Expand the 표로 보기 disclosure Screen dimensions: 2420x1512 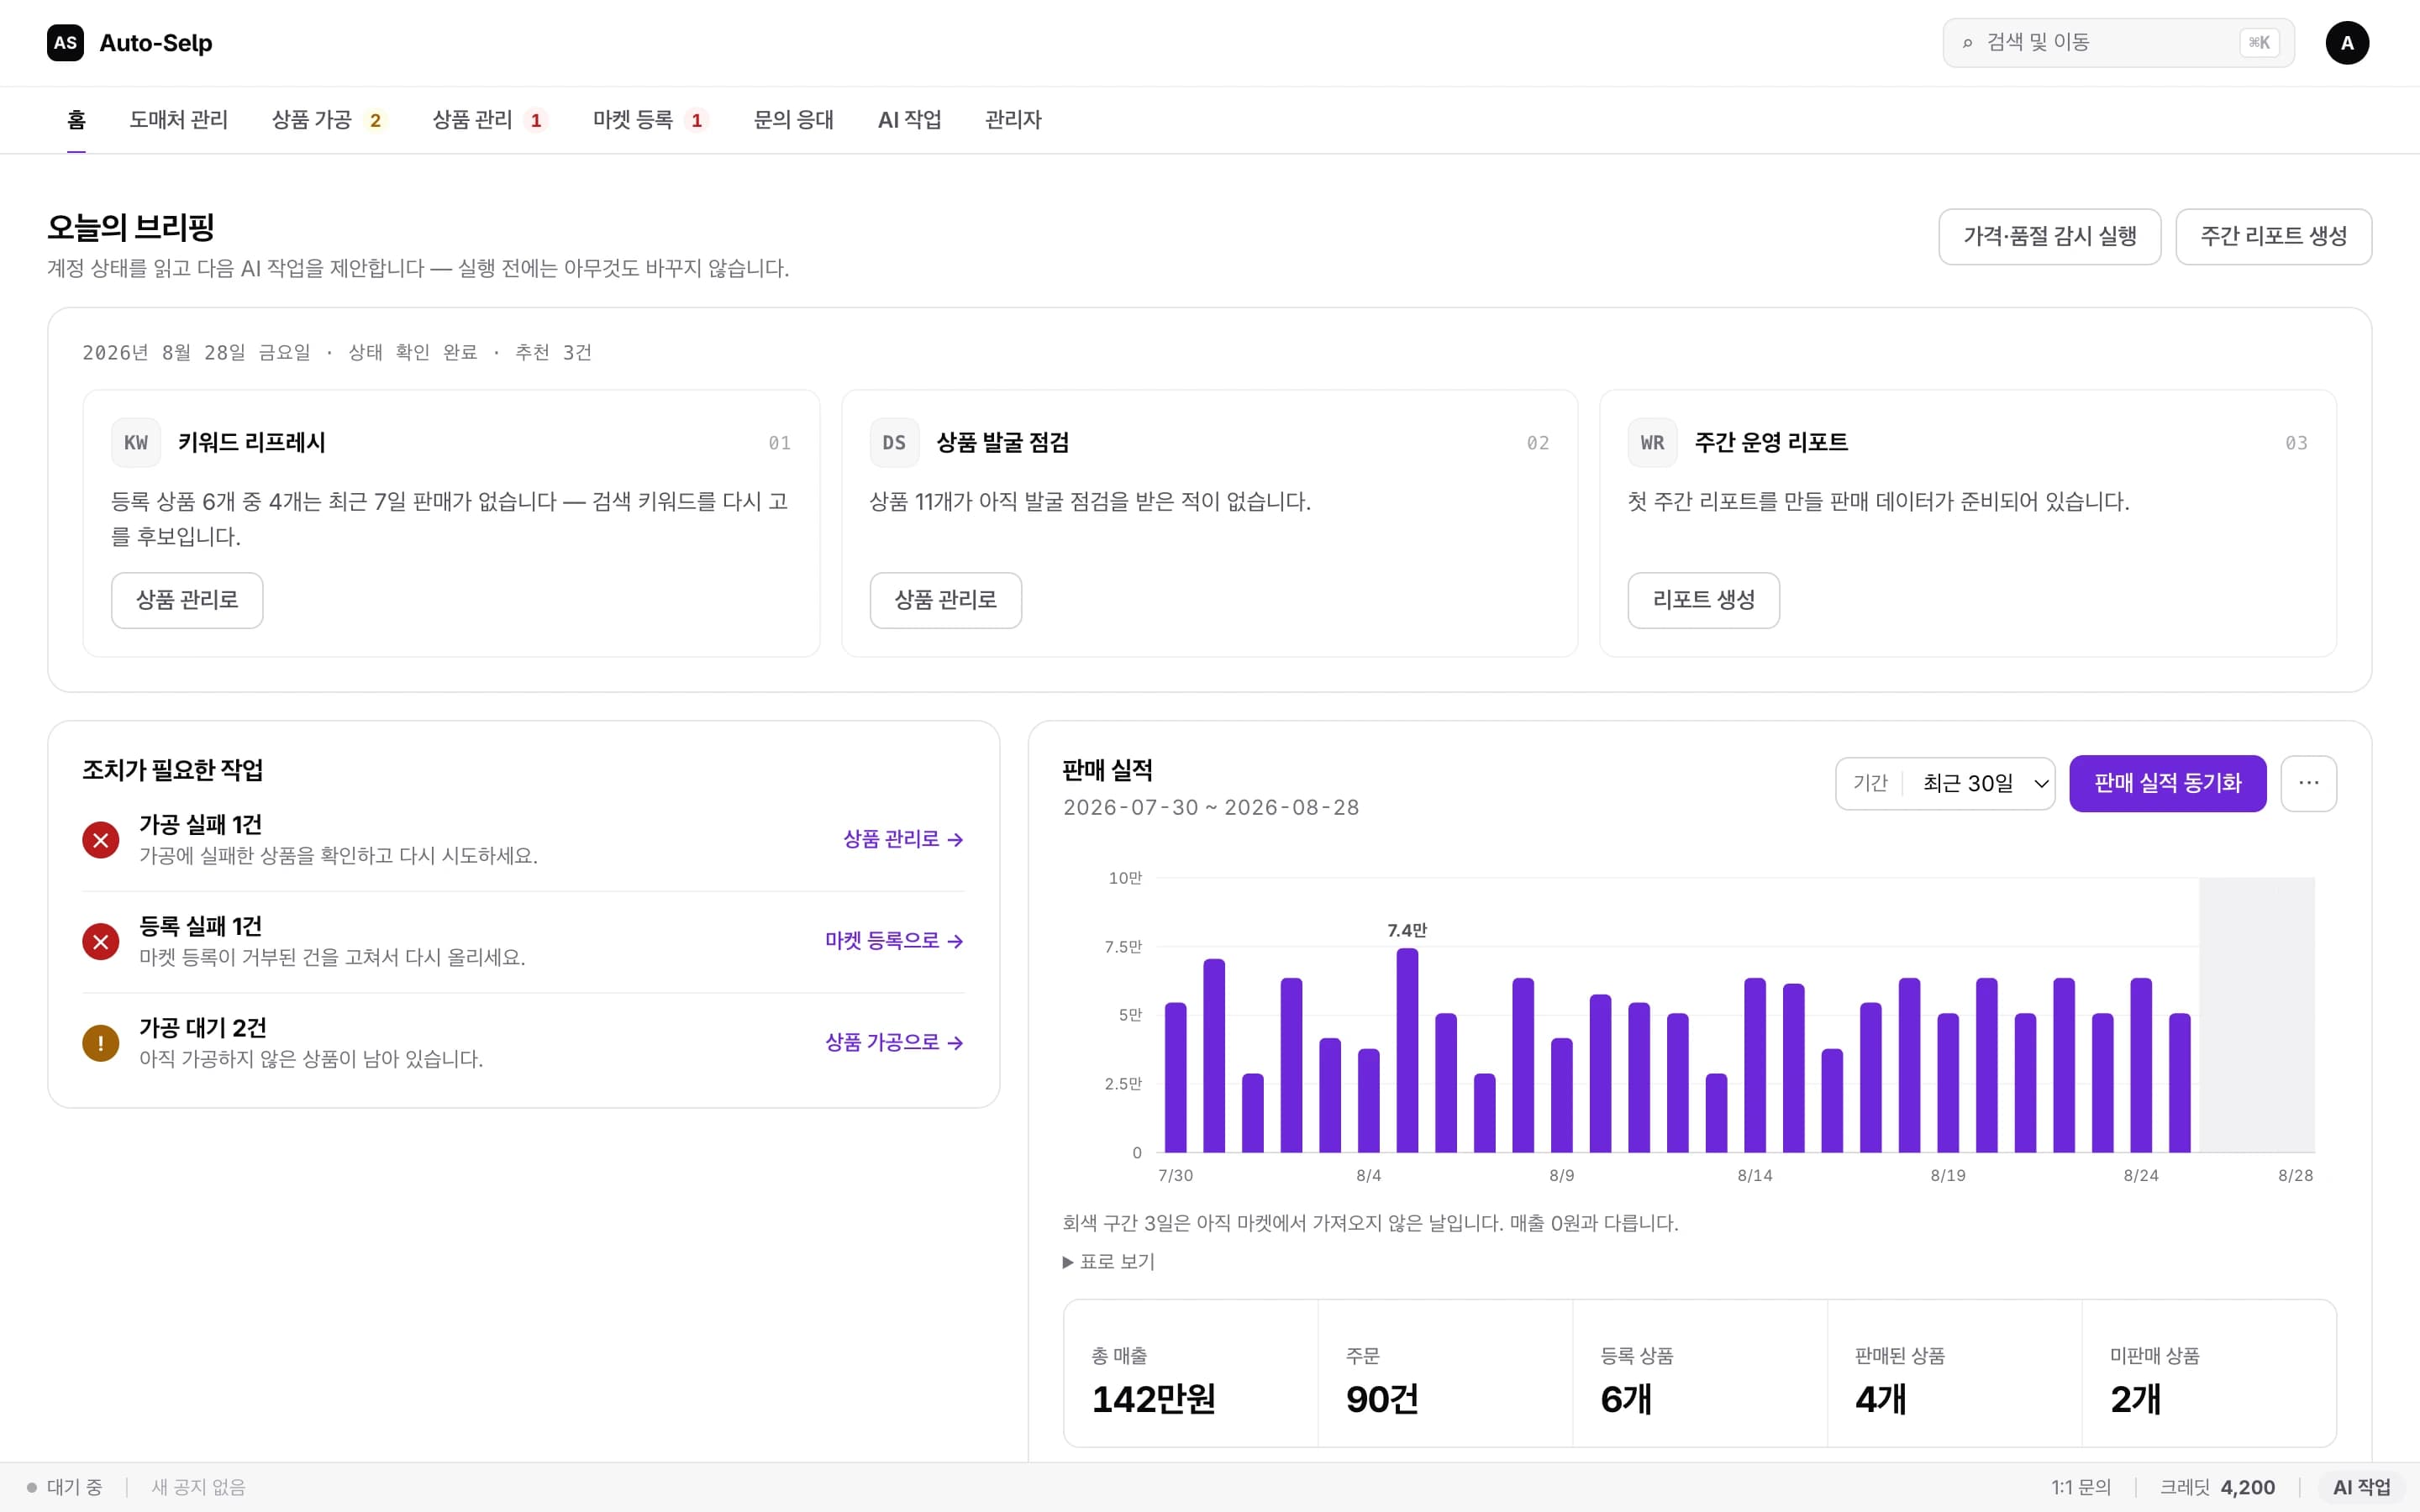pyautogui.click(x=1108, y=1262)
